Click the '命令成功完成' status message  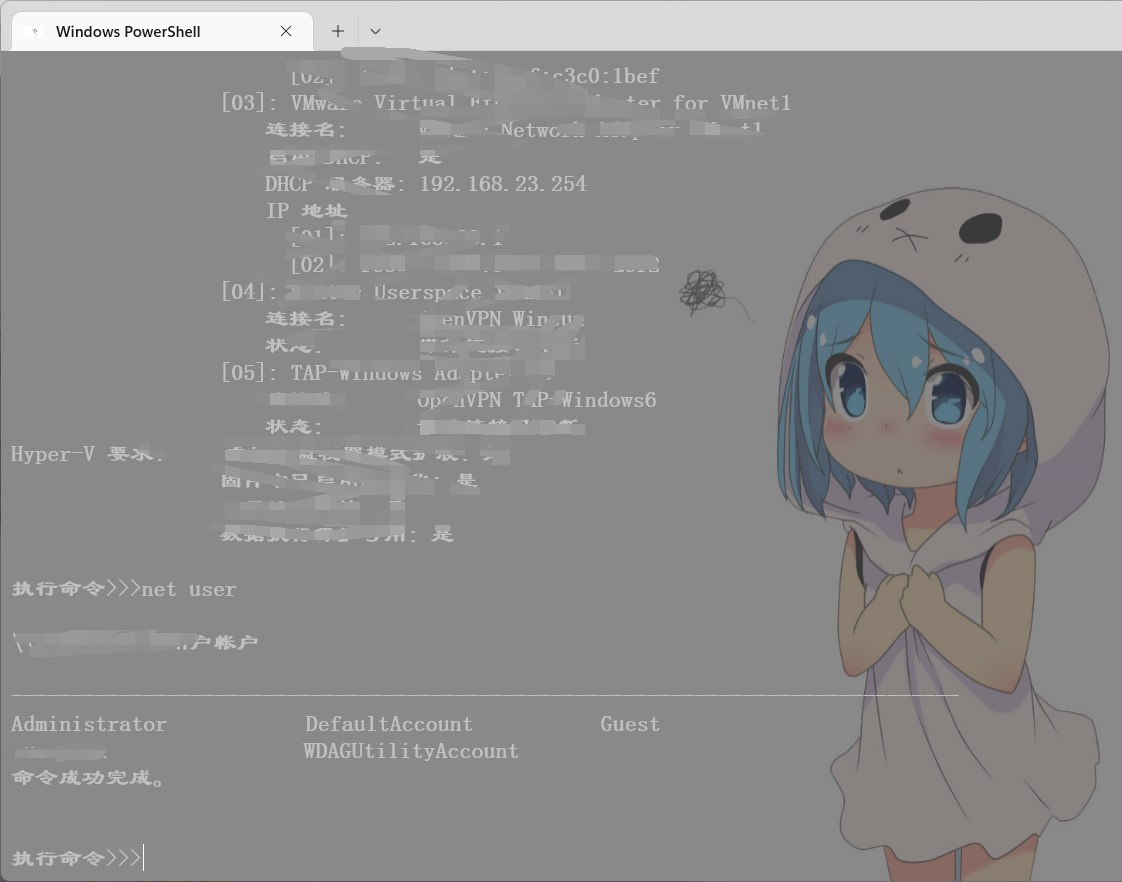tap(88, 777)
